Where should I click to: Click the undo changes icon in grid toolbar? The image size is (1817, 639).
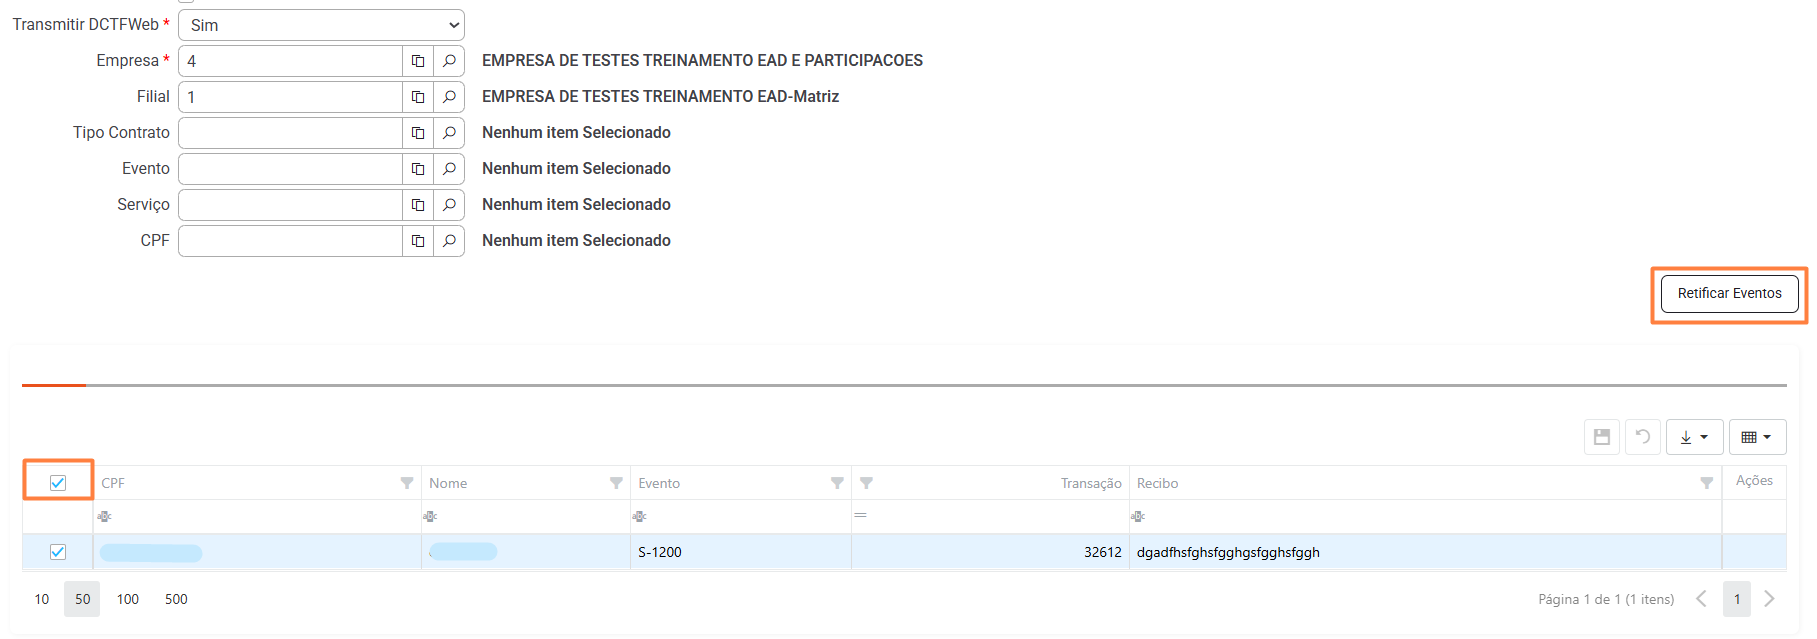pyautogui.click(x=1643, y=437)
